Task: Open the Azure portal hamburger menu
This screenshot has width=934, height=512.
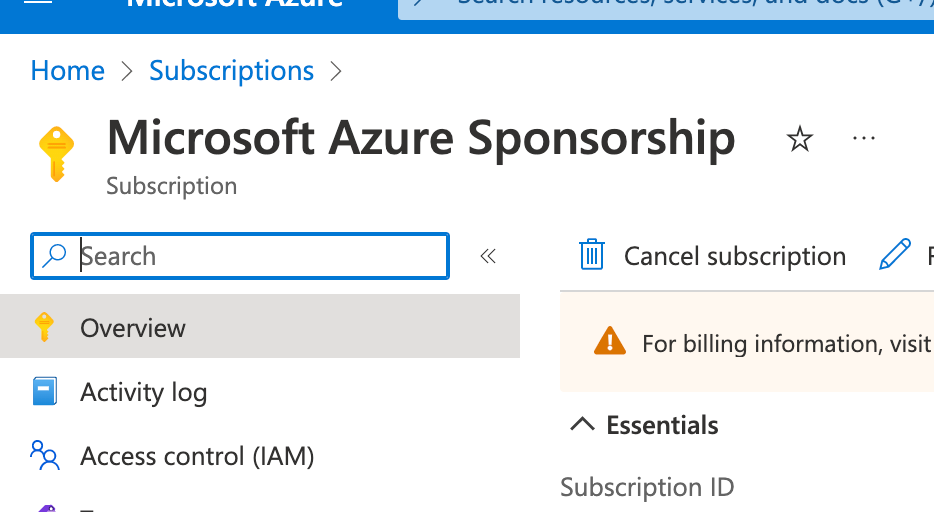Action: pos(38,3)
